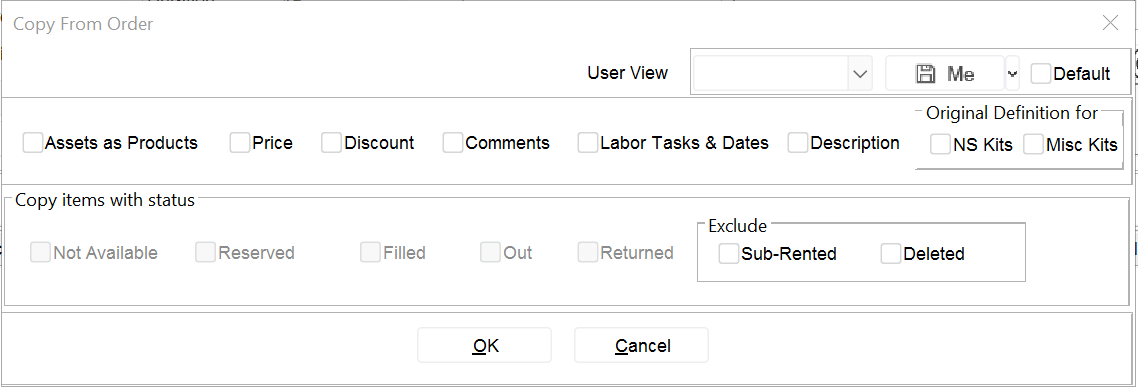Image resolution: width=1138 pixels, height=388 pixels.
Task: Check the Assets as Products option
Action: [33, 143]
